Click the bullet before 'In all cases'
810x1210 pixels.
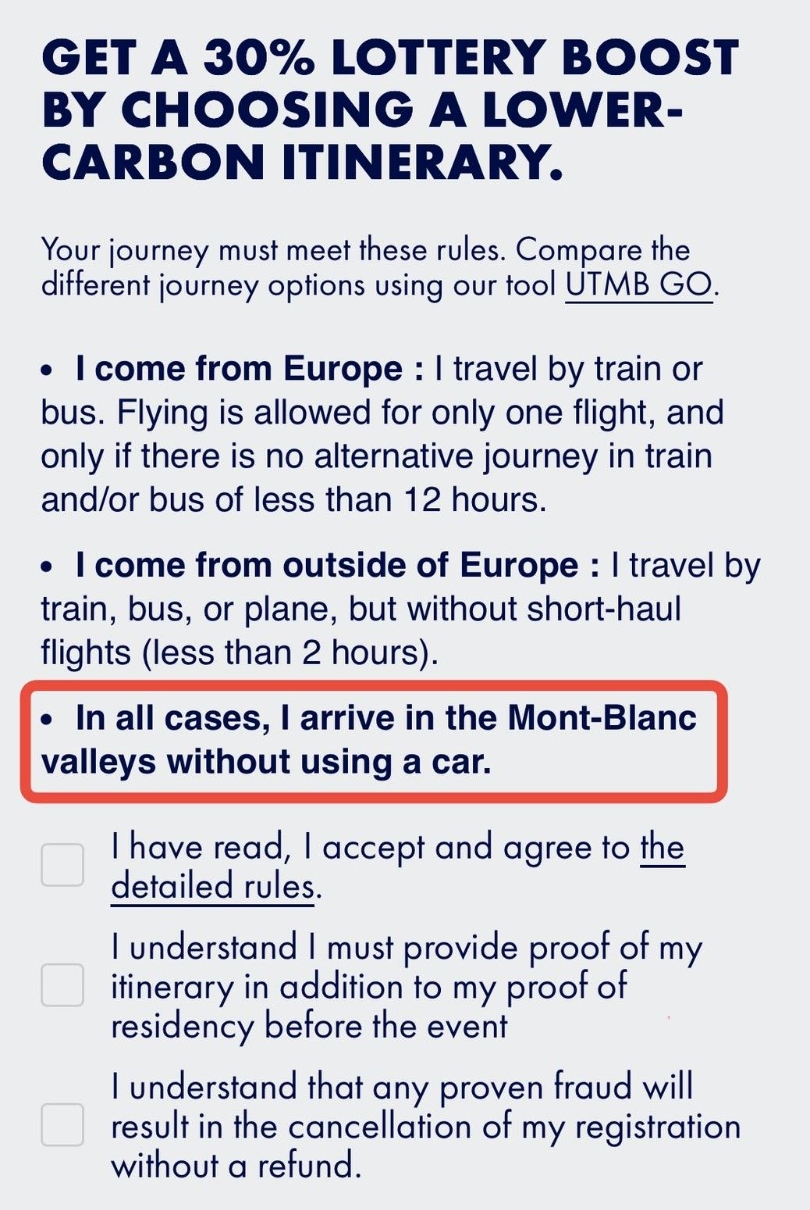coord(48,720)
